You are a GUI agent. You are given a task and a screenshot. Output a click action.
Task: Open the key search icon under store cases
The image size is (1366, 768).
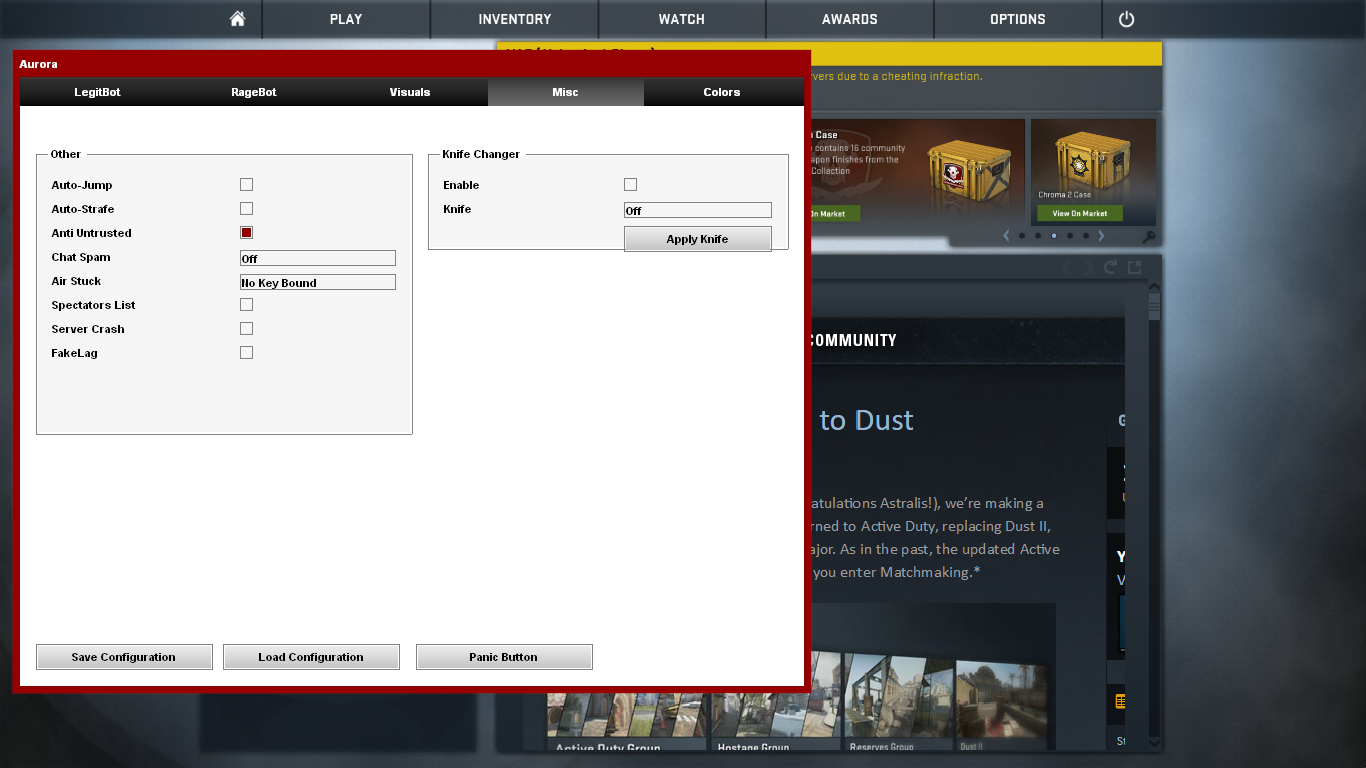tap(1149, 237)
